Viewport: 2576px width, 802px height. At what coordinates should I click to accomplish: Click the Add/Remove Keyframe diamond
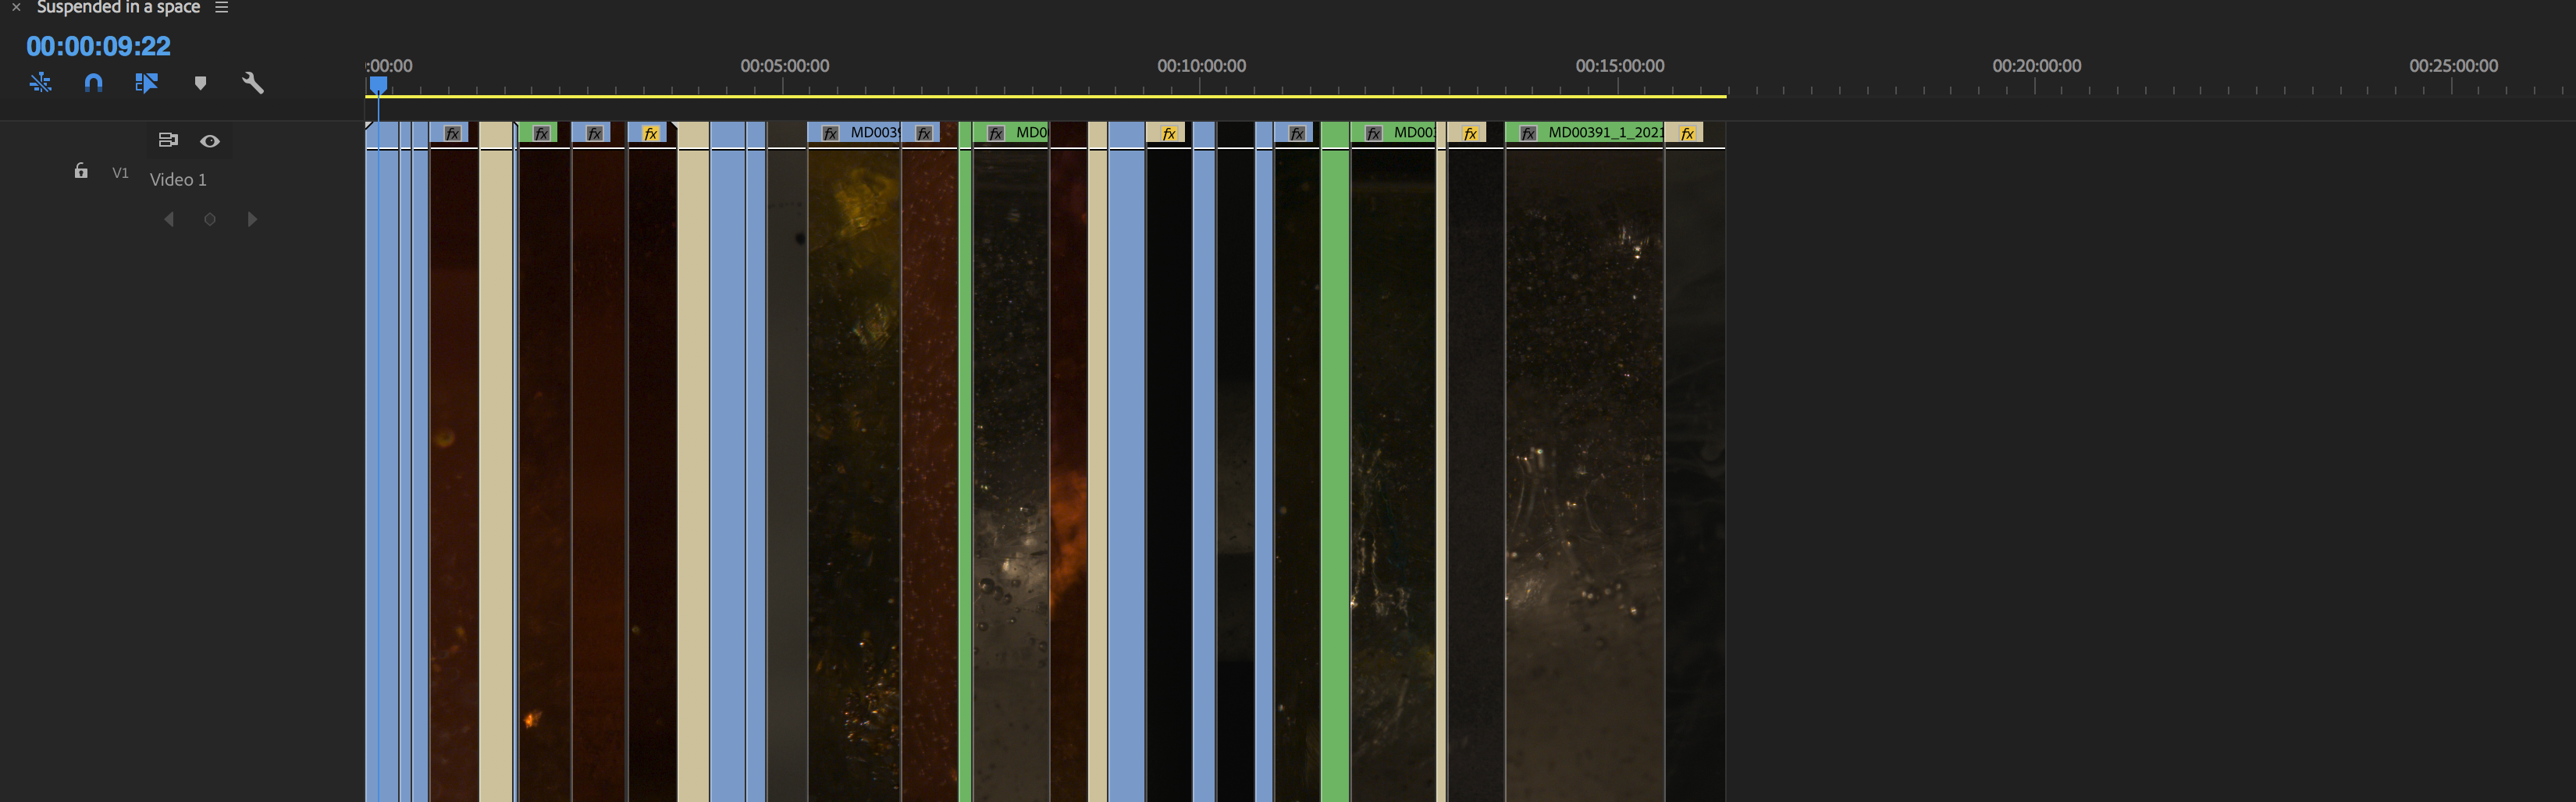pos(210,219)
